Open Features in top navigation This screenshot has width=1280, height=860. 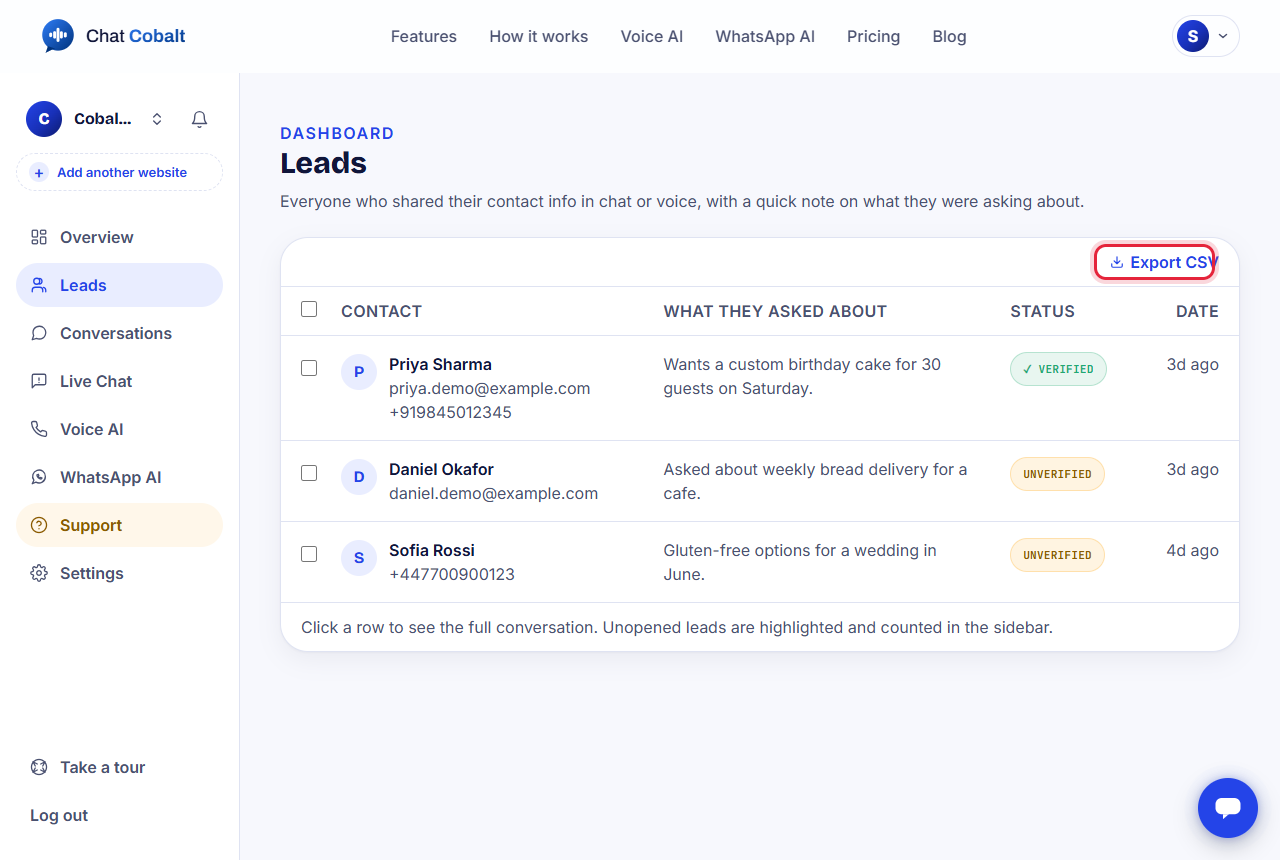[424, 36]
